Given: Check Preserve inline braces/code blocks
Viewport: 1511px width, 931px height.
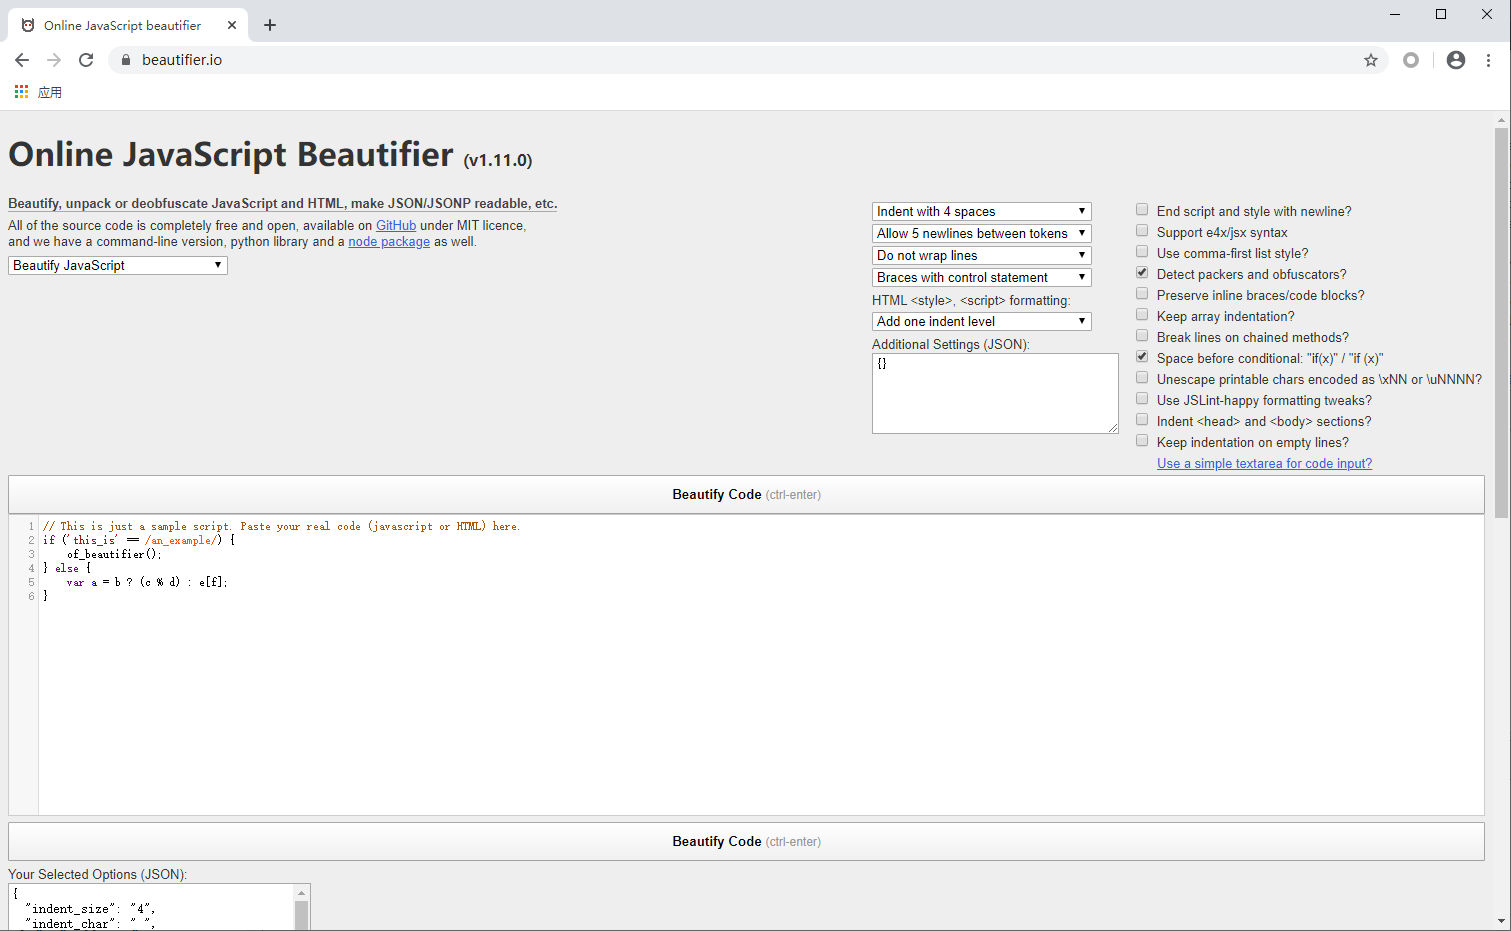Looking at the screenshot, I should pyautogui.click(x=1142, y=294).
